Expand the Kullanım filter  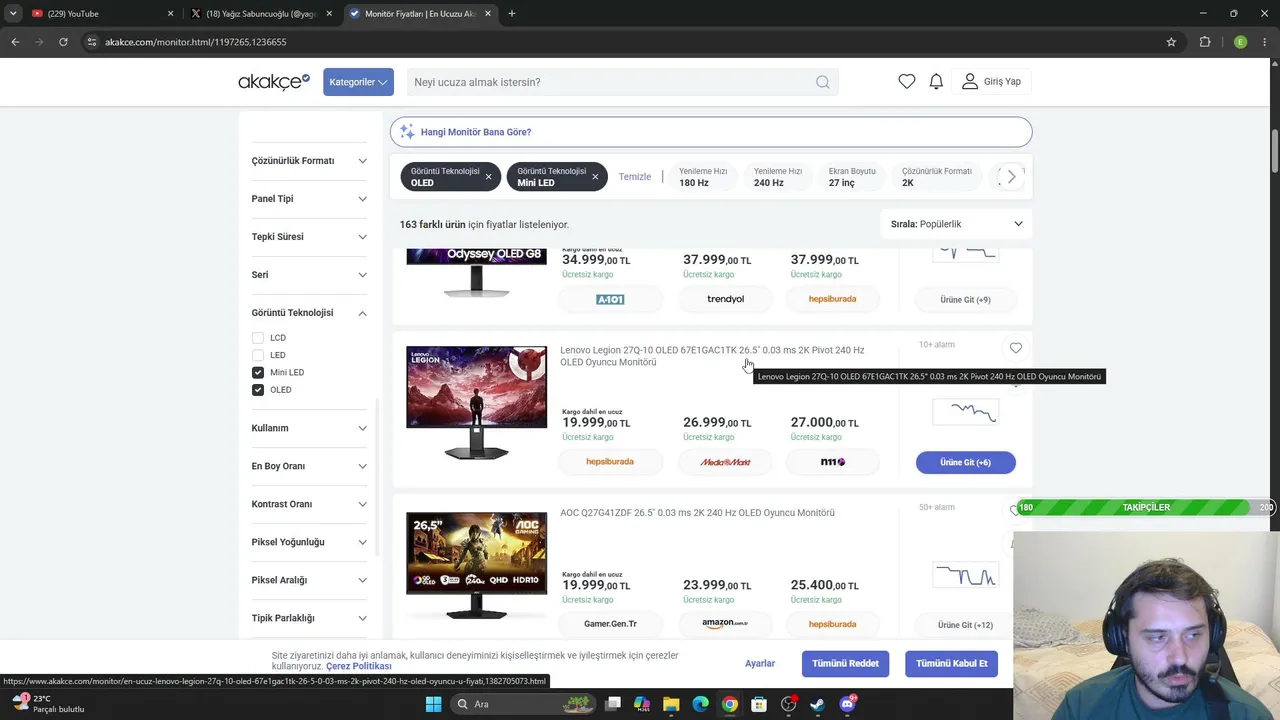pos(309,428)
